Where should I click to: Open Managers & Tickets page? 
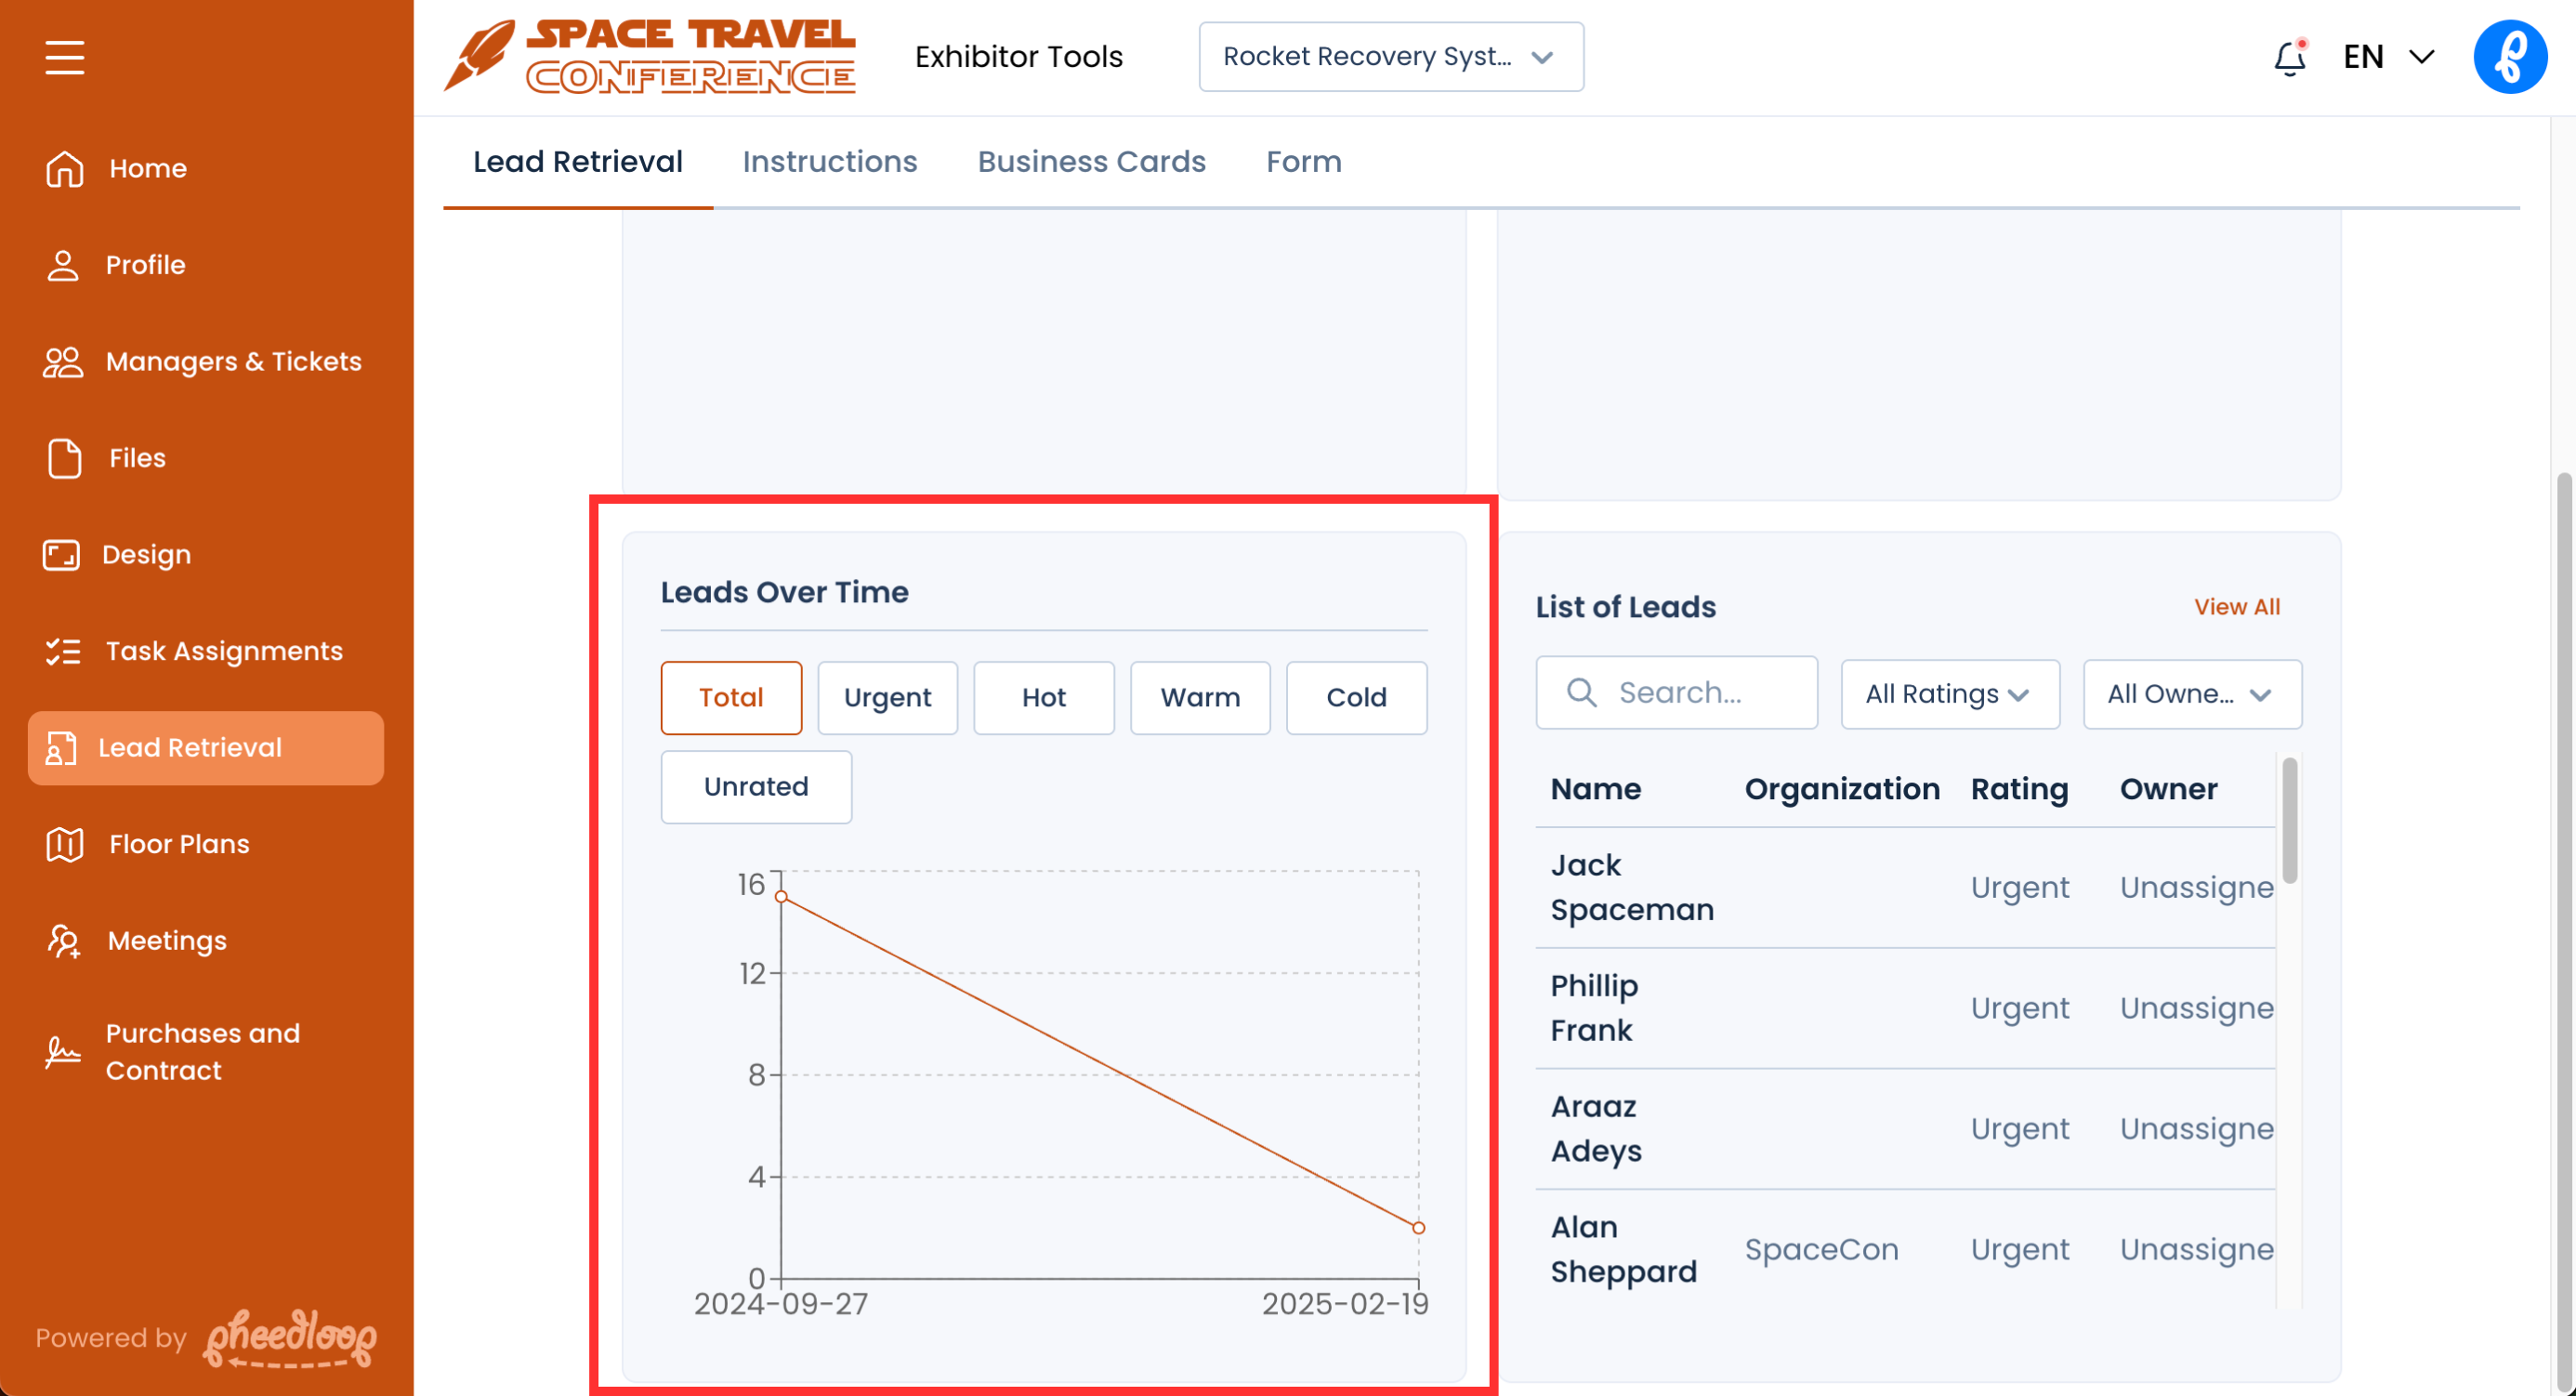click(233, 362)
